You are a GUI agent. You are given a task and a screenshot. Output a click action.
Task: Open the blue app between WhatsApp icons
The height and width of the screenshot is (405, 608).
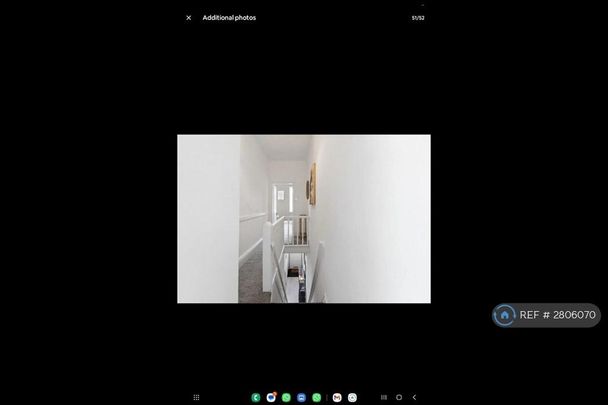(x=301, y=397)
